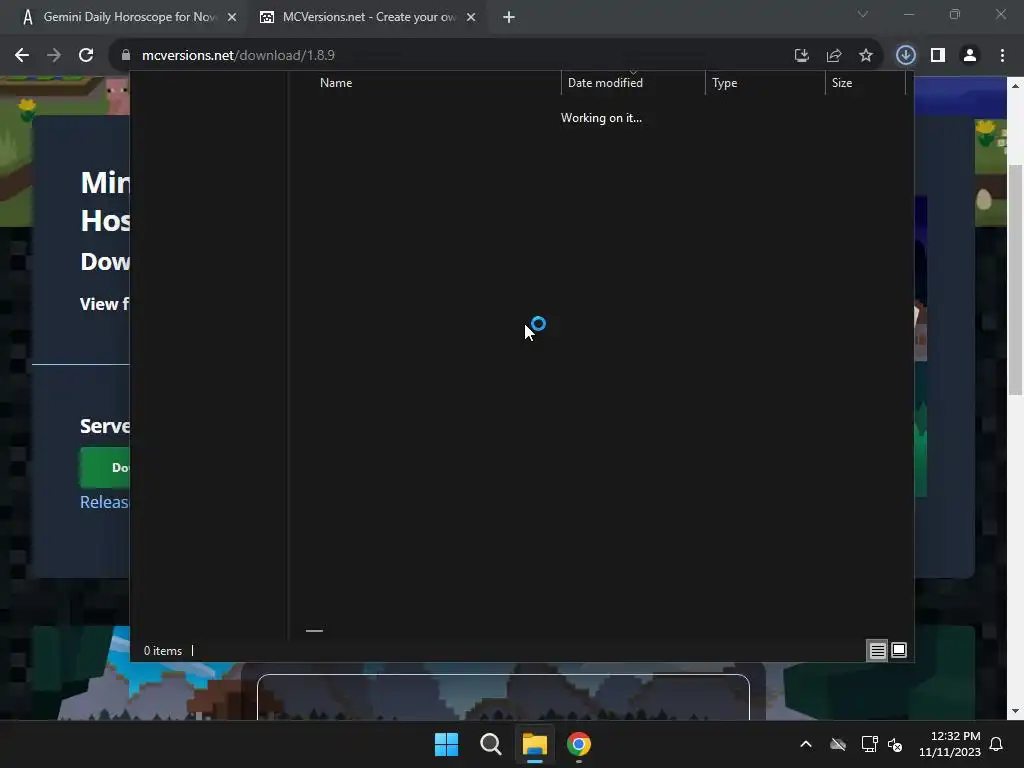
Task: Toggle the Chrome side panel
Action: click(x=938, y=56)
